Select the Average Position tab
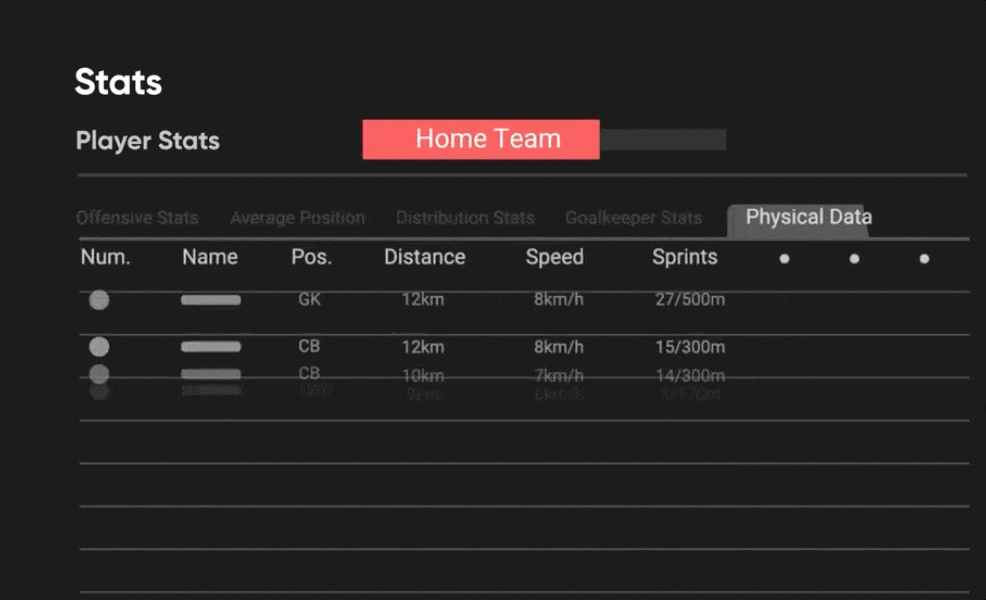The height and width of the screenshot is (600, 986). click(297, 218)
